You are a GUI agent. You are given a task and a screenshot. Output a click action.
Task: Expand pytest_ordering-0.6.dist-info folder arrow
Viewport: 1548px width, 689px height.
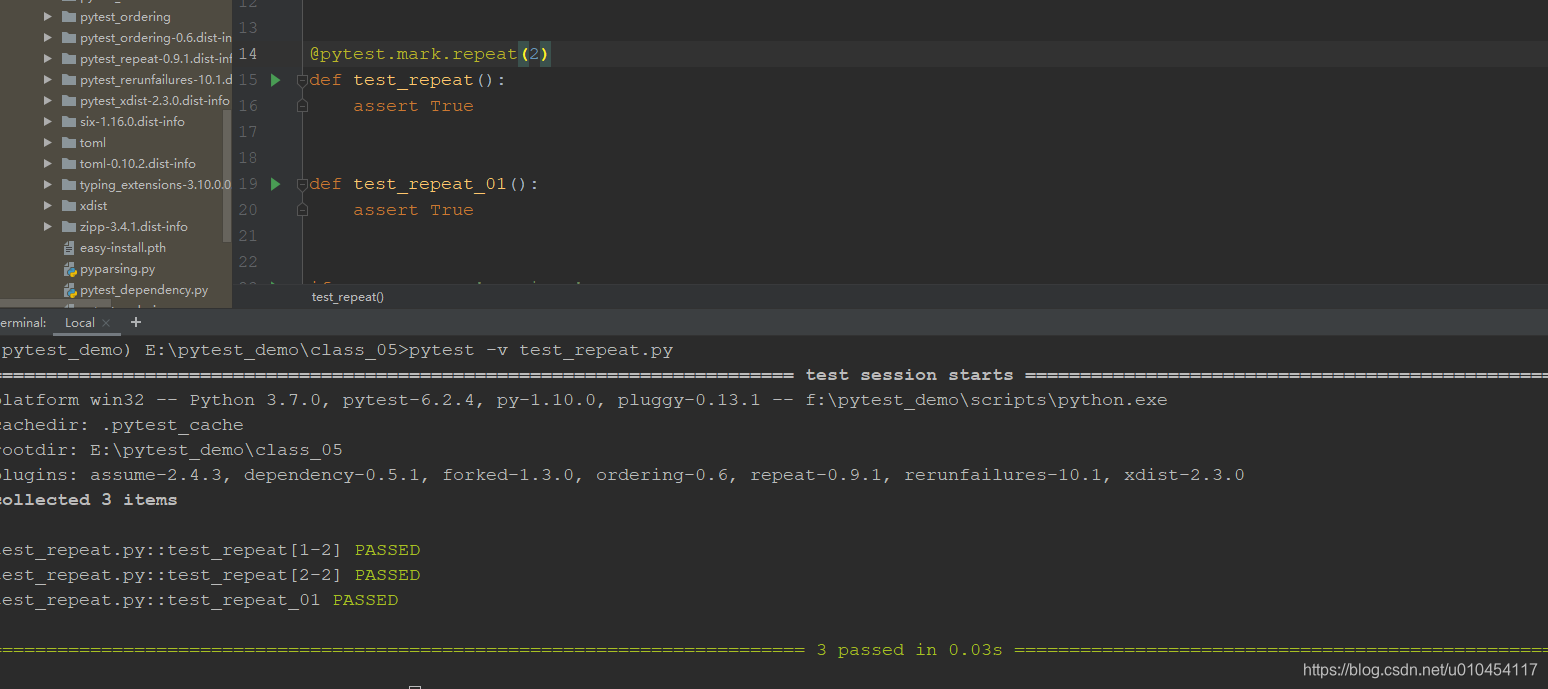[47, 38]
